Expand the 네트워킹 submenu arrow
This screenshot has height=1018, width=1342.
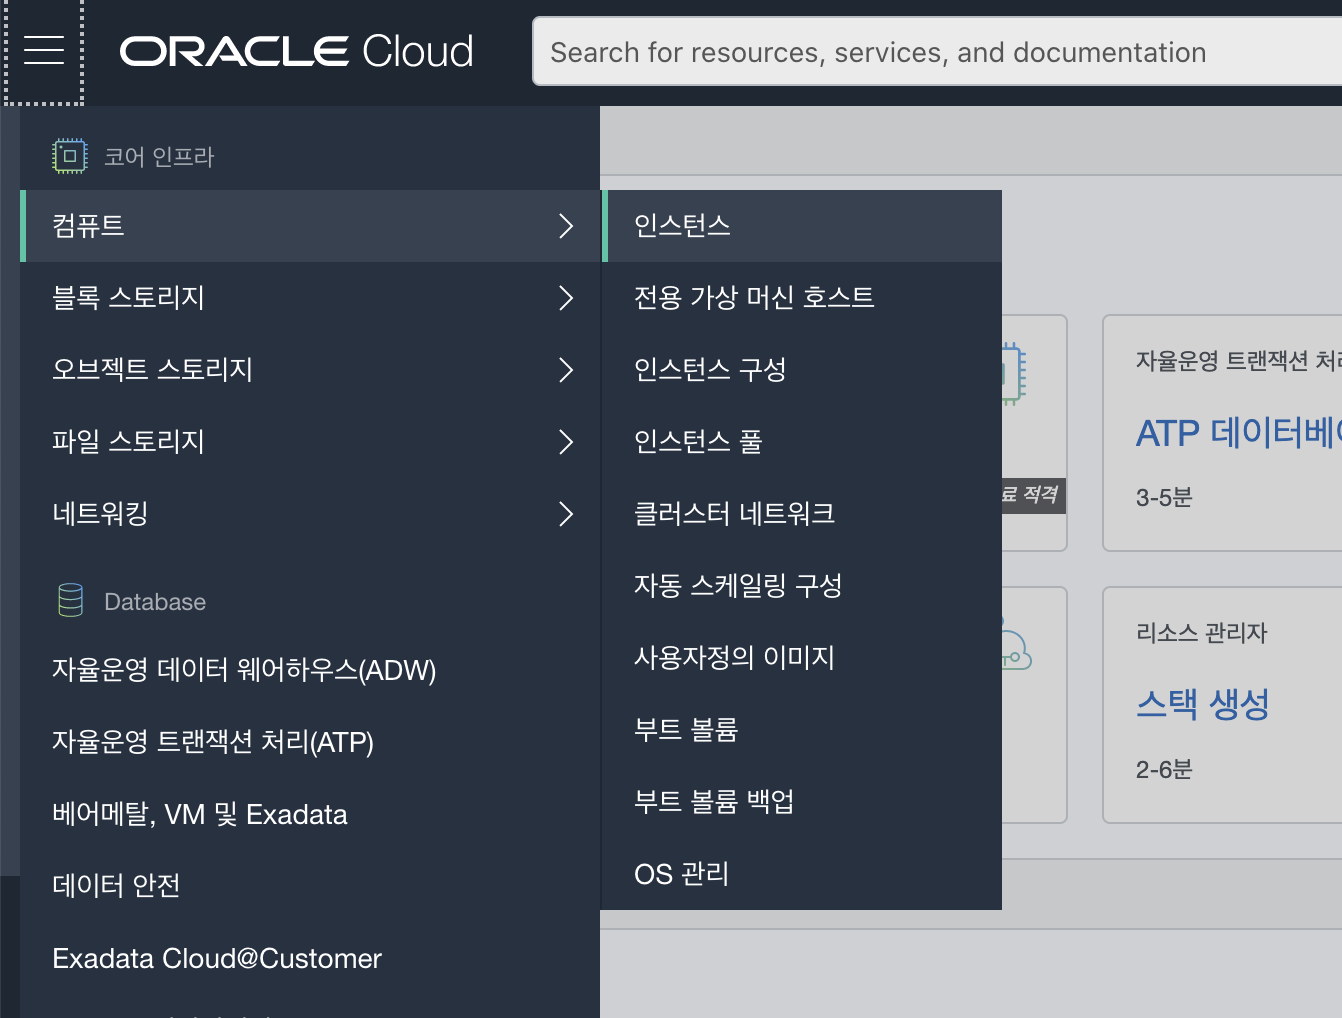click(566, 514)
